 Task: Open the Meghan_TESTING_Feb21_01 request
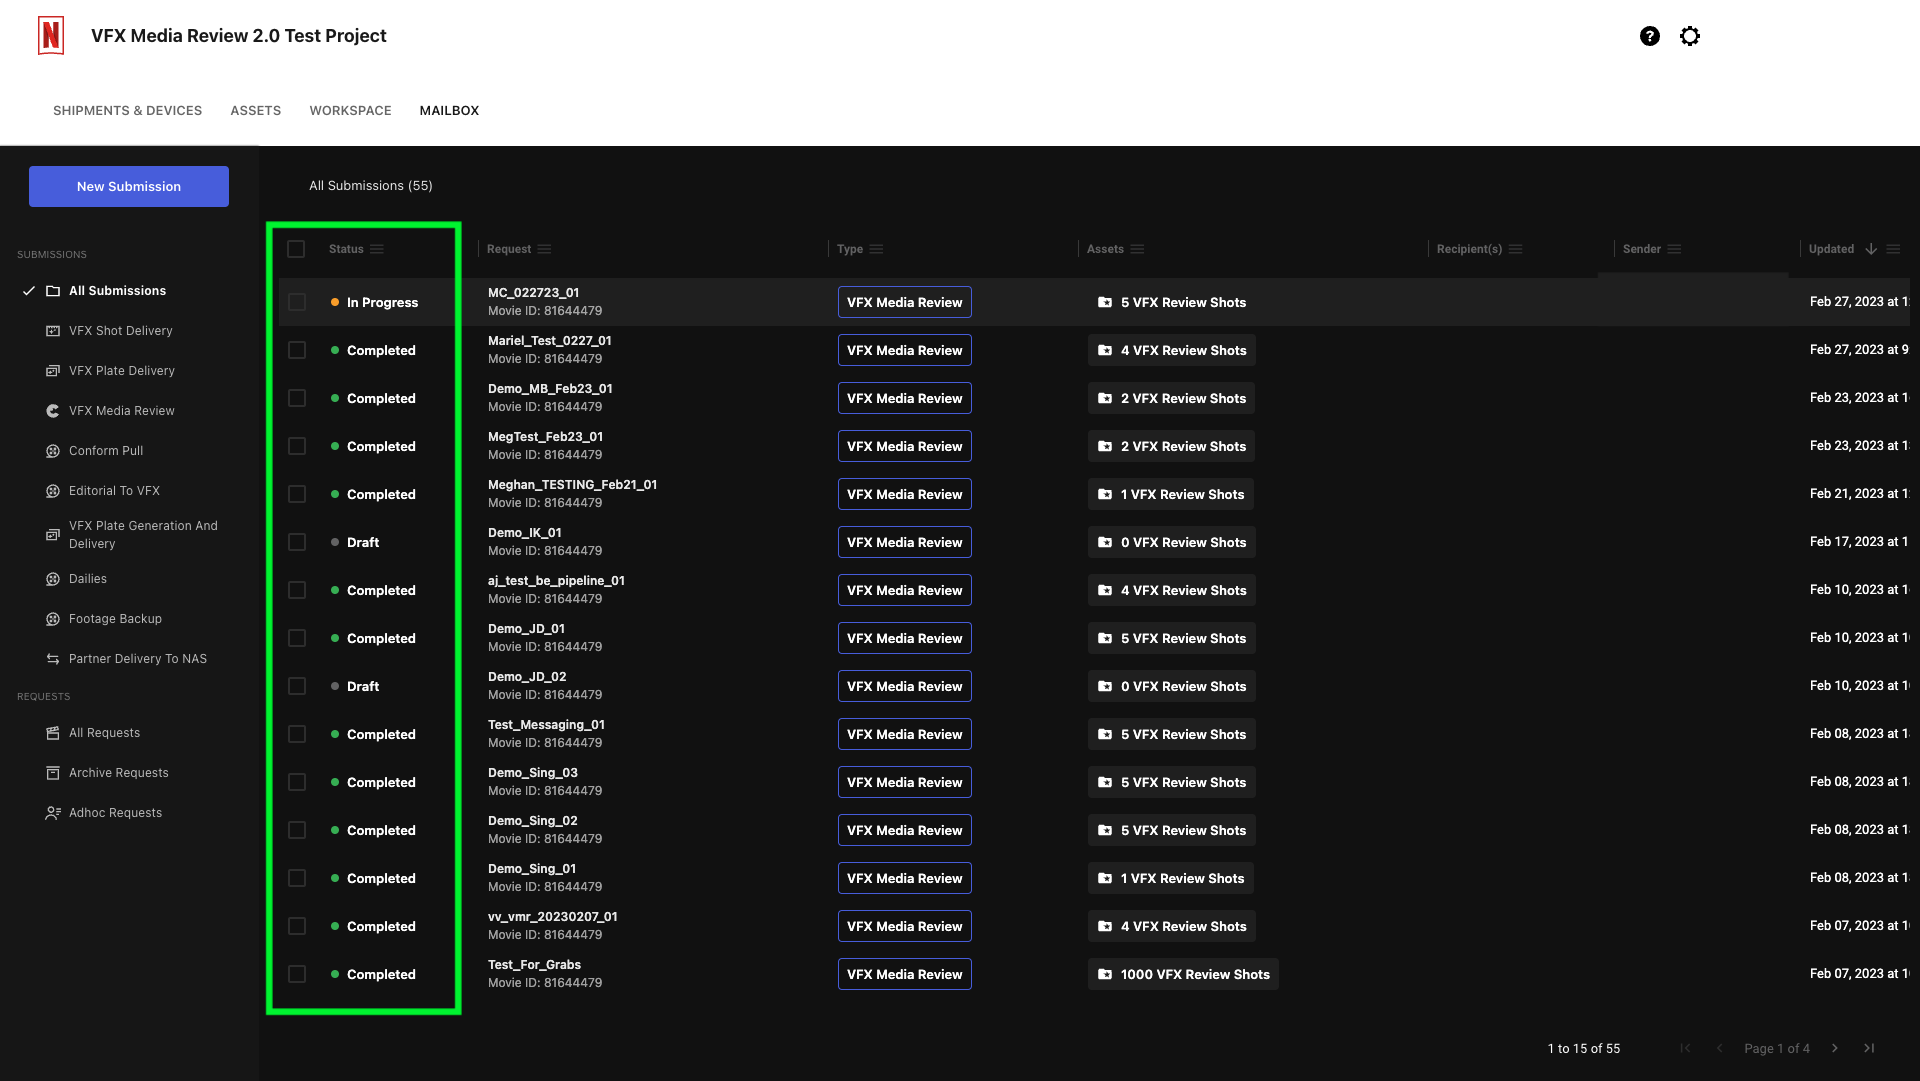[572, 485]
